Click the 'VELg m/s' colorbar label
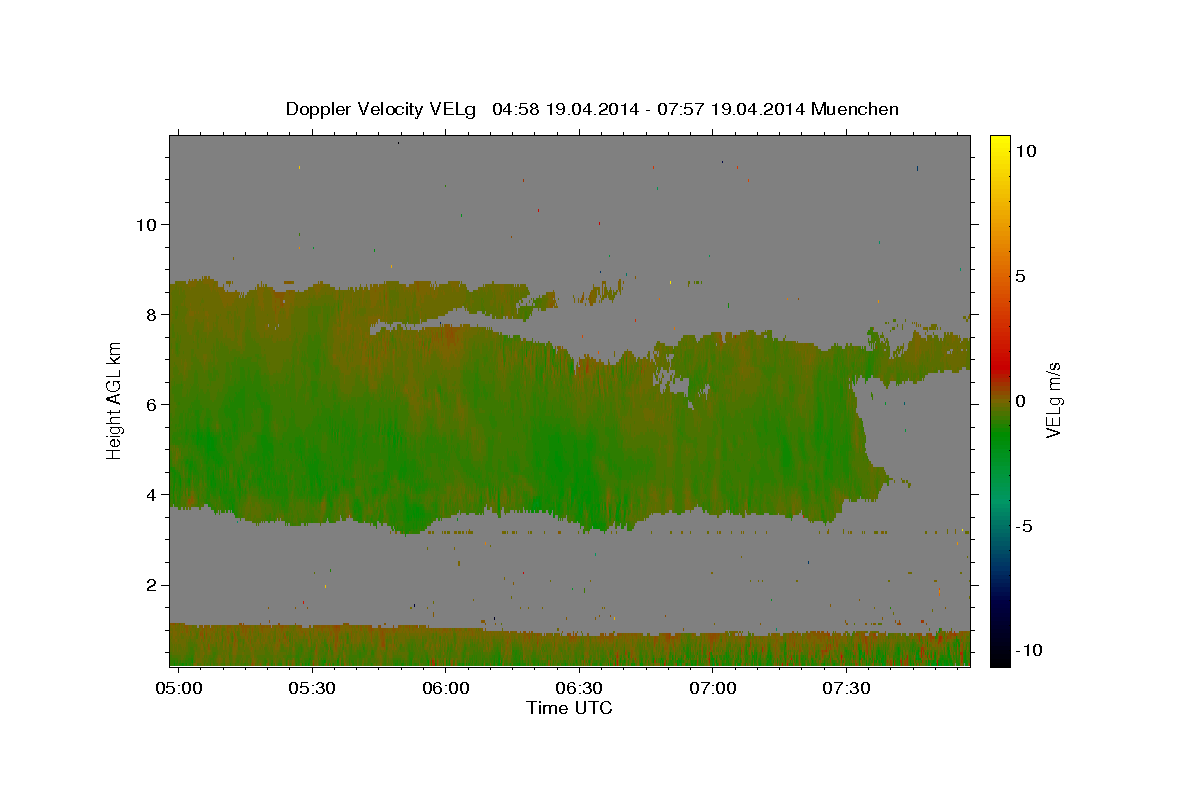The height and width of the screenshot is (800, 1200). 1053,401
